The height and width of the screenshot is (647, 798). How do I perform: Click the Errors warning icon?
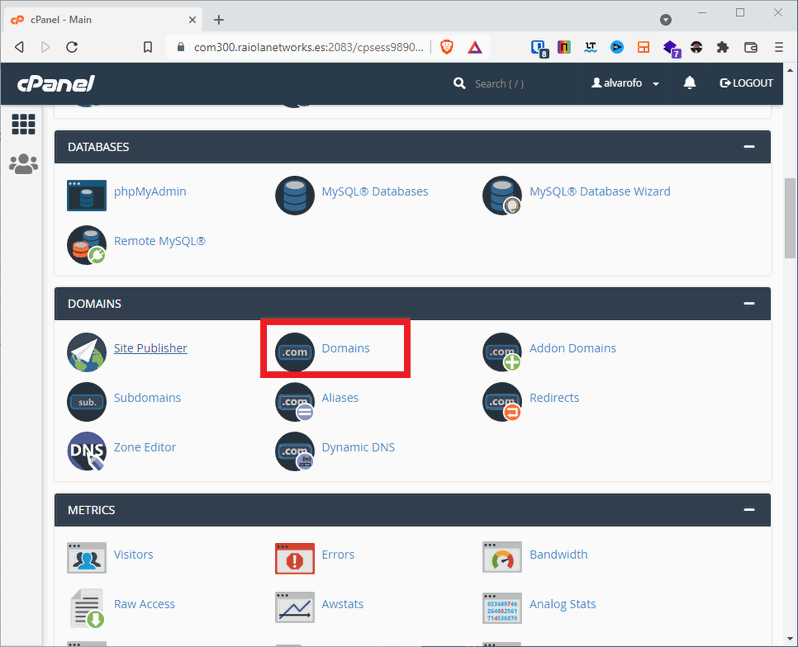(x=295, y=558)
